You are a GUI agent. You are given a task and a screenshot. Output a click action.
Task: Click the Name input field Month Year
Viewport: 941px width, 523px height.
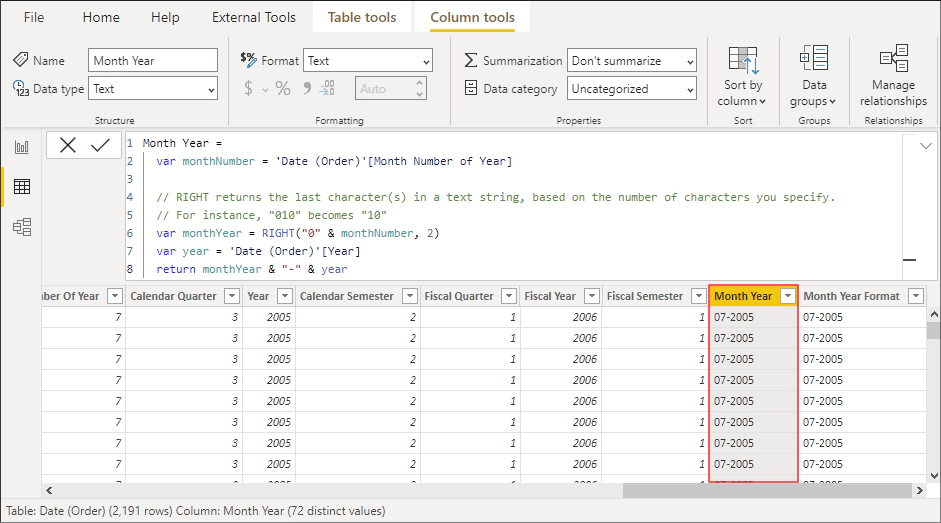click(153, 61)
